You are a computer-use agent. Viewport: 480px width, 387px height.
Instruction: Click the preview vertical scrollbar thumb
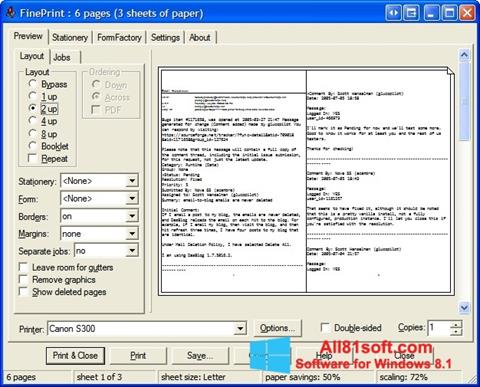tap(464, 102)
